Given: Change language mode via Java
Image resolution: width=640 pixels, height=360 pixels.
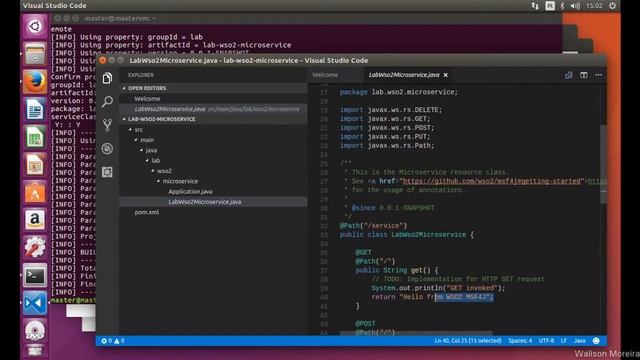Looking at the screenshot, I should coord(580,340).
